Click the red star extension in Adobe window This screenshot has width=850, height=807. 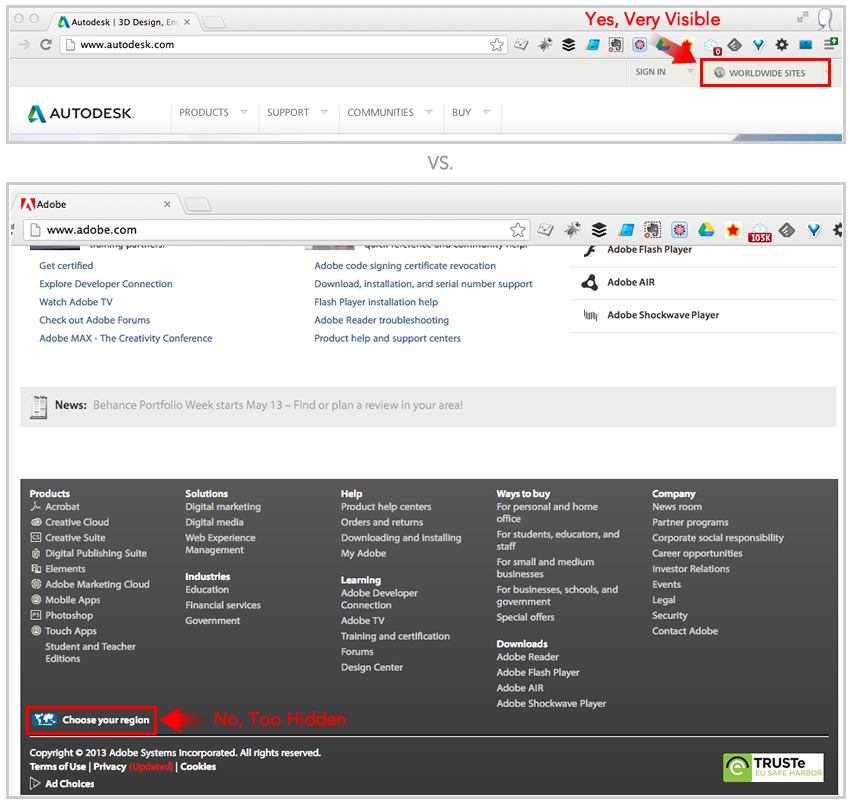[x=733, y=230]
